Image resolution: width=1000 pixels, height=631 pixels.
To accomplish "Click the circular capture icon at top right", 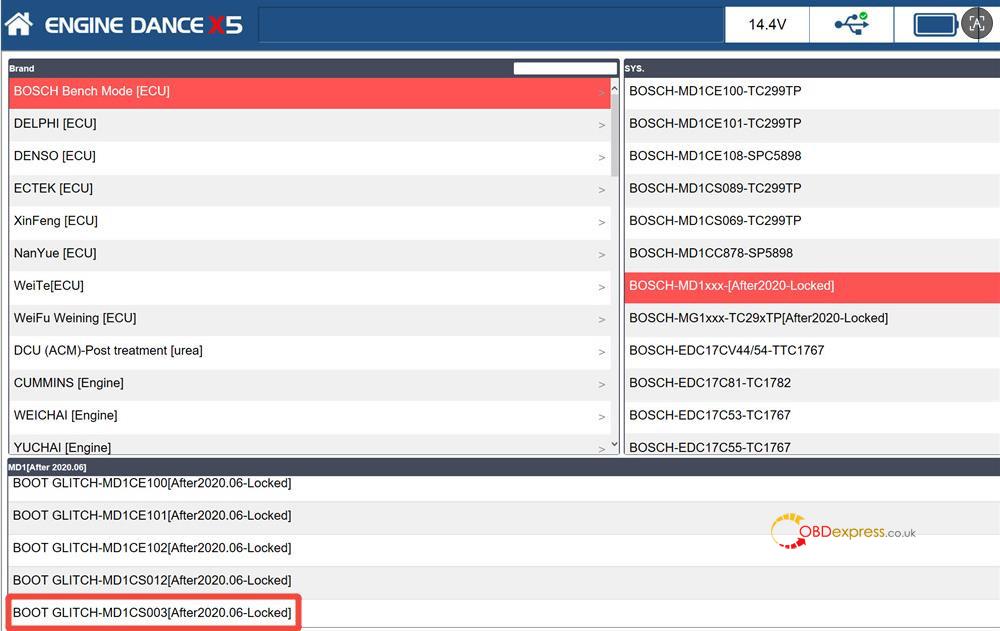I will [977, 24].
